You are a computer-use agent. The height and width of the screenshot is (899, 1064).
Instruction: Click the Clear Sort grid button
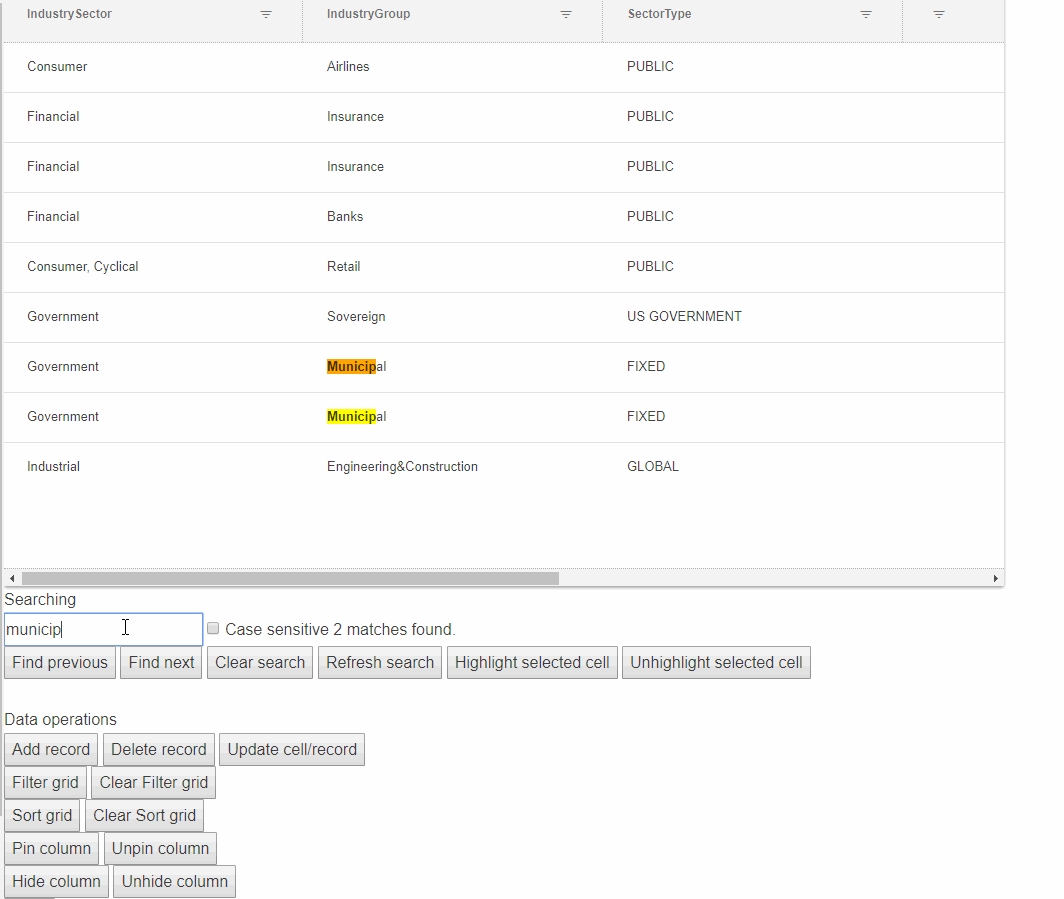pos(145,815)
